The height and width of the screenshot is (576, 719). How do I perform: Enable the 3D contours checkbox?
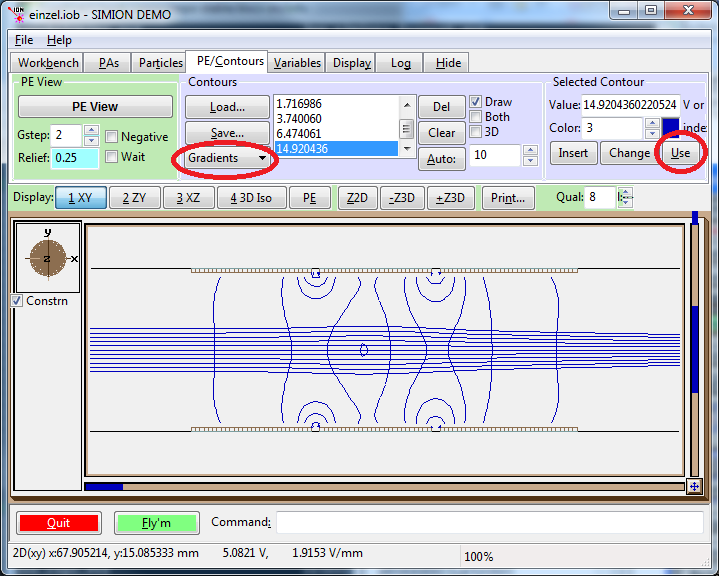[476, 132]
